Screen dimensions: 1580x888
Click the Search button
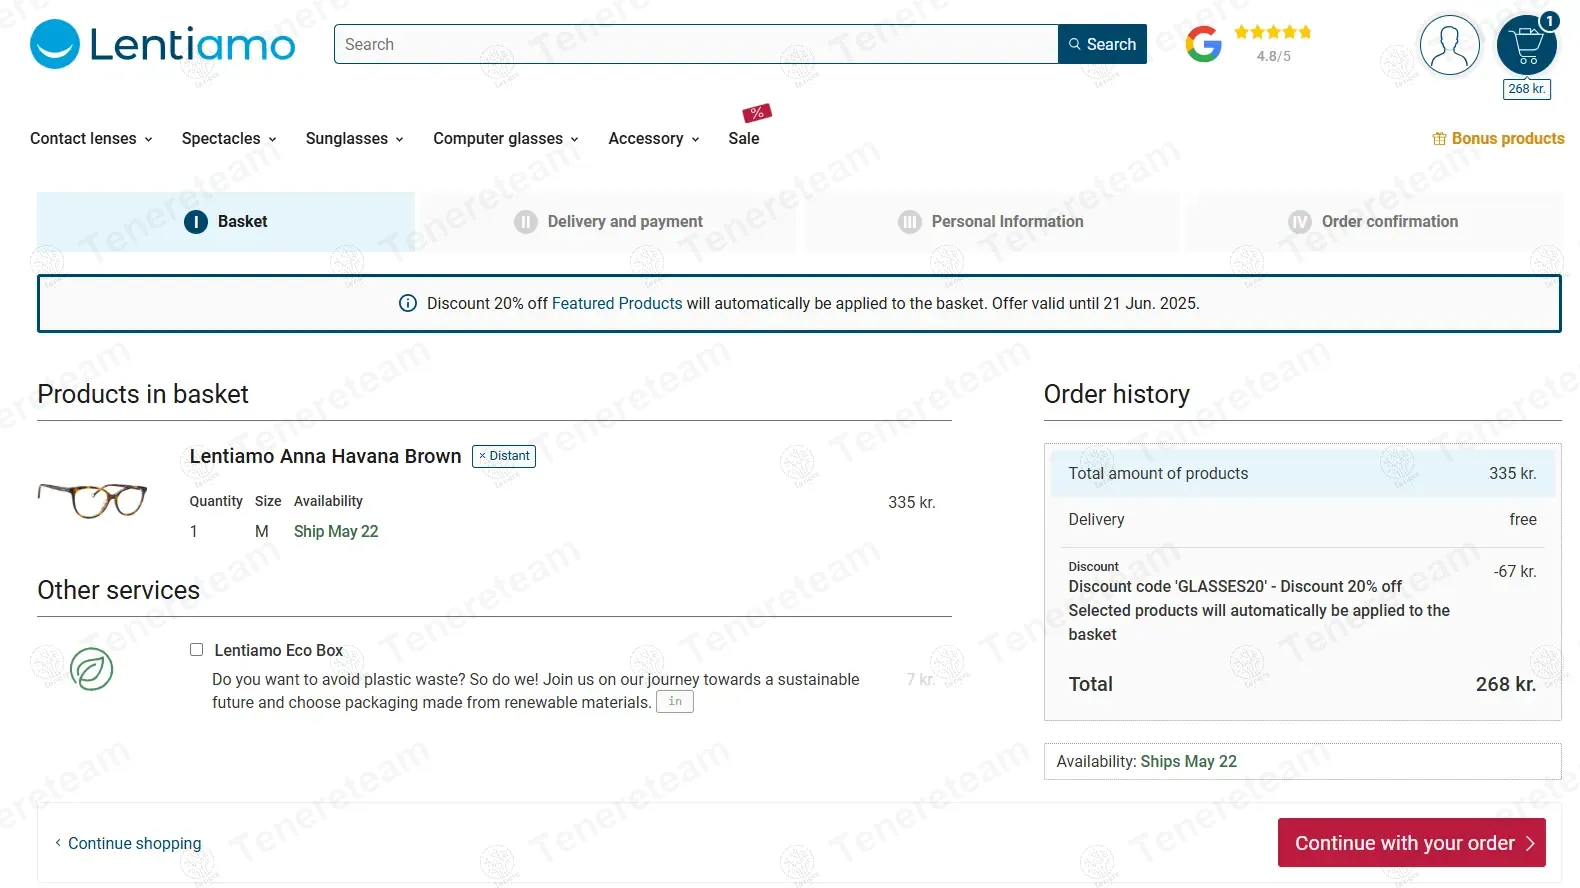point(1102,44)
